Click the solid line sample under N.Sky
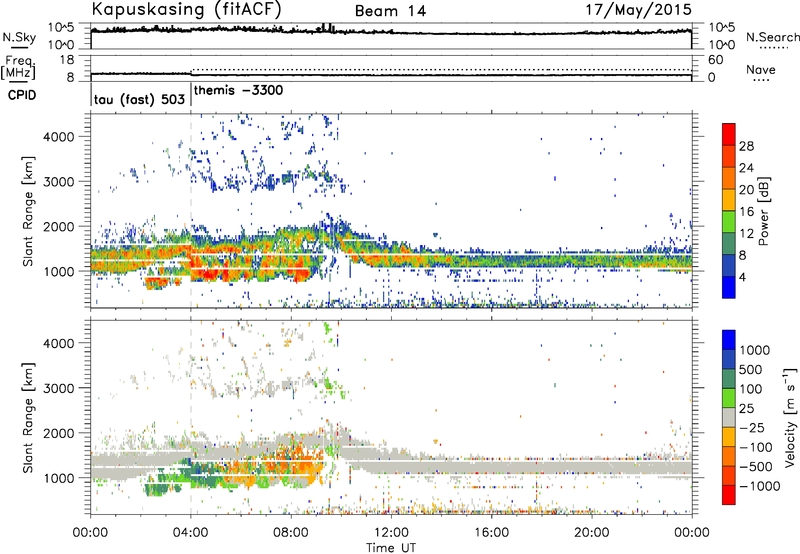 point(19,48)
